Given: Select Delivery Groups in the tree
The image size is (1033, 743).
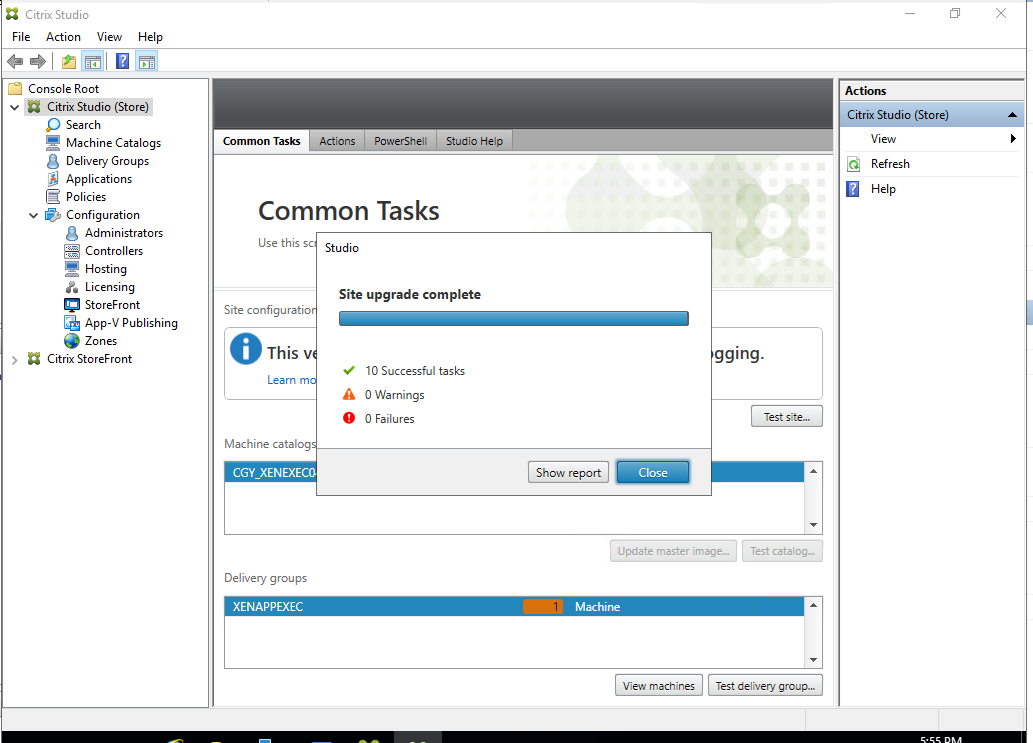Looking at the screenshot, I should (107, 161).
